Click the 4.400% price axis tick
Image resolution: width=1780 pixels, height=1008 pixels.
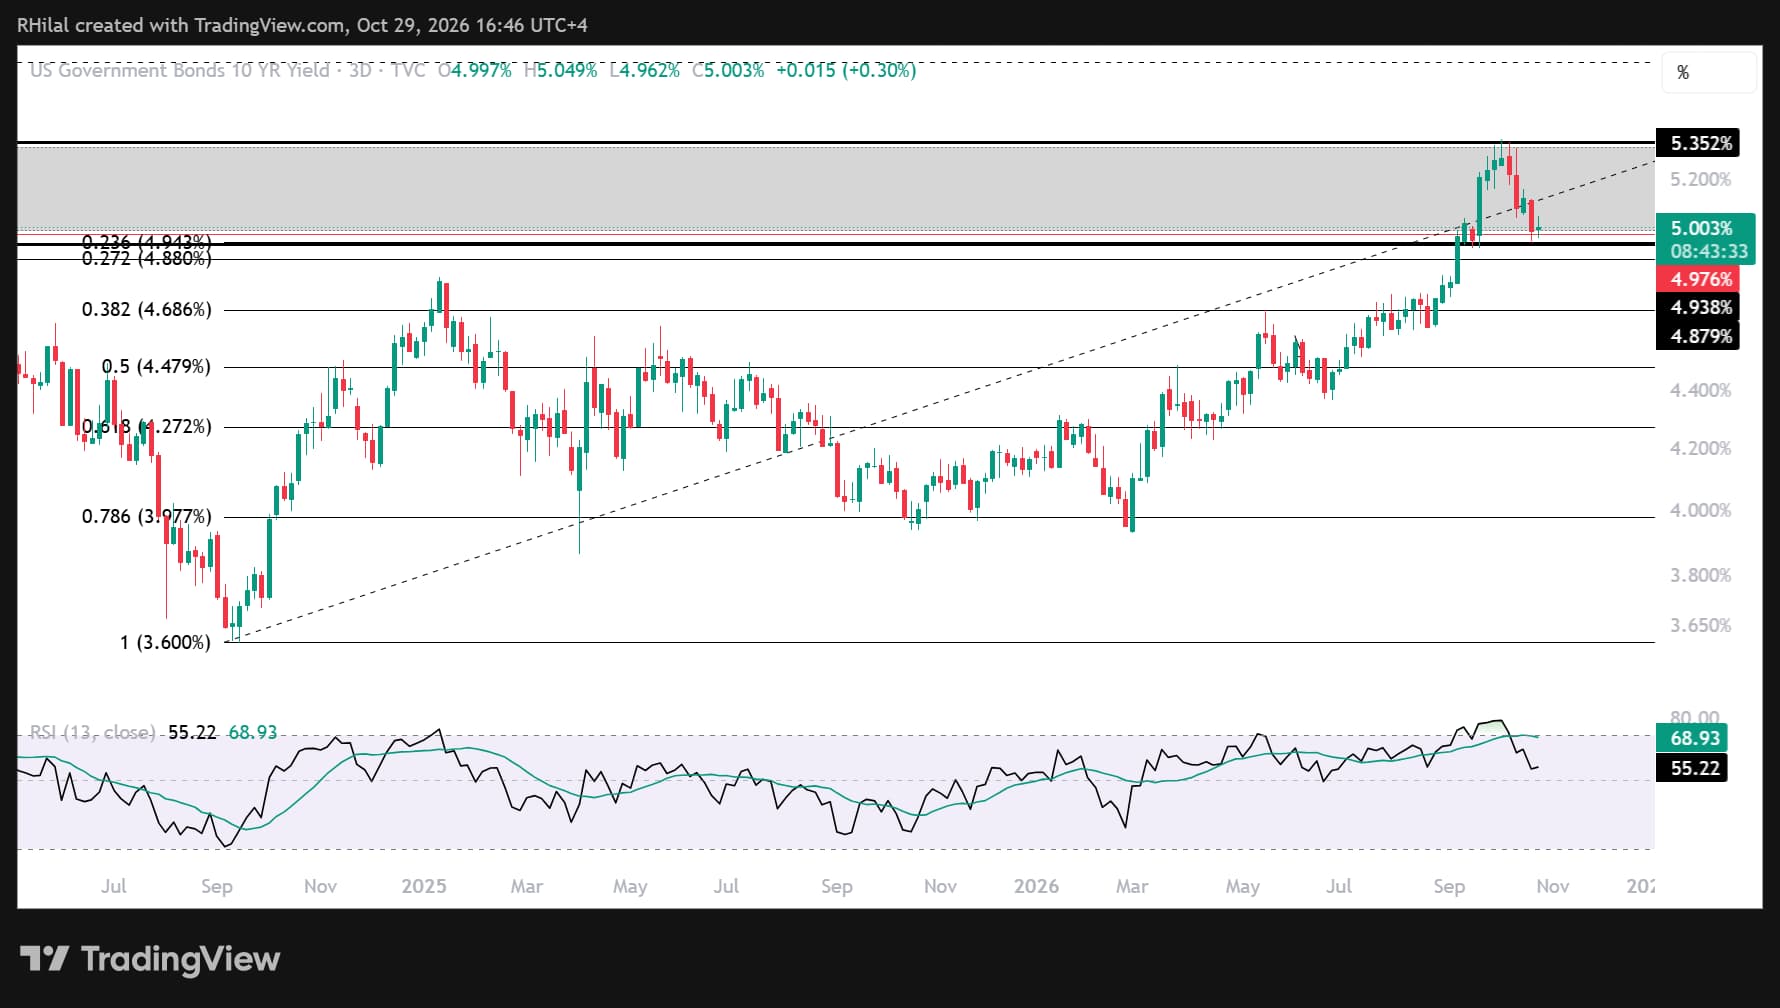pyautogui.click(x=1700, y=390)
